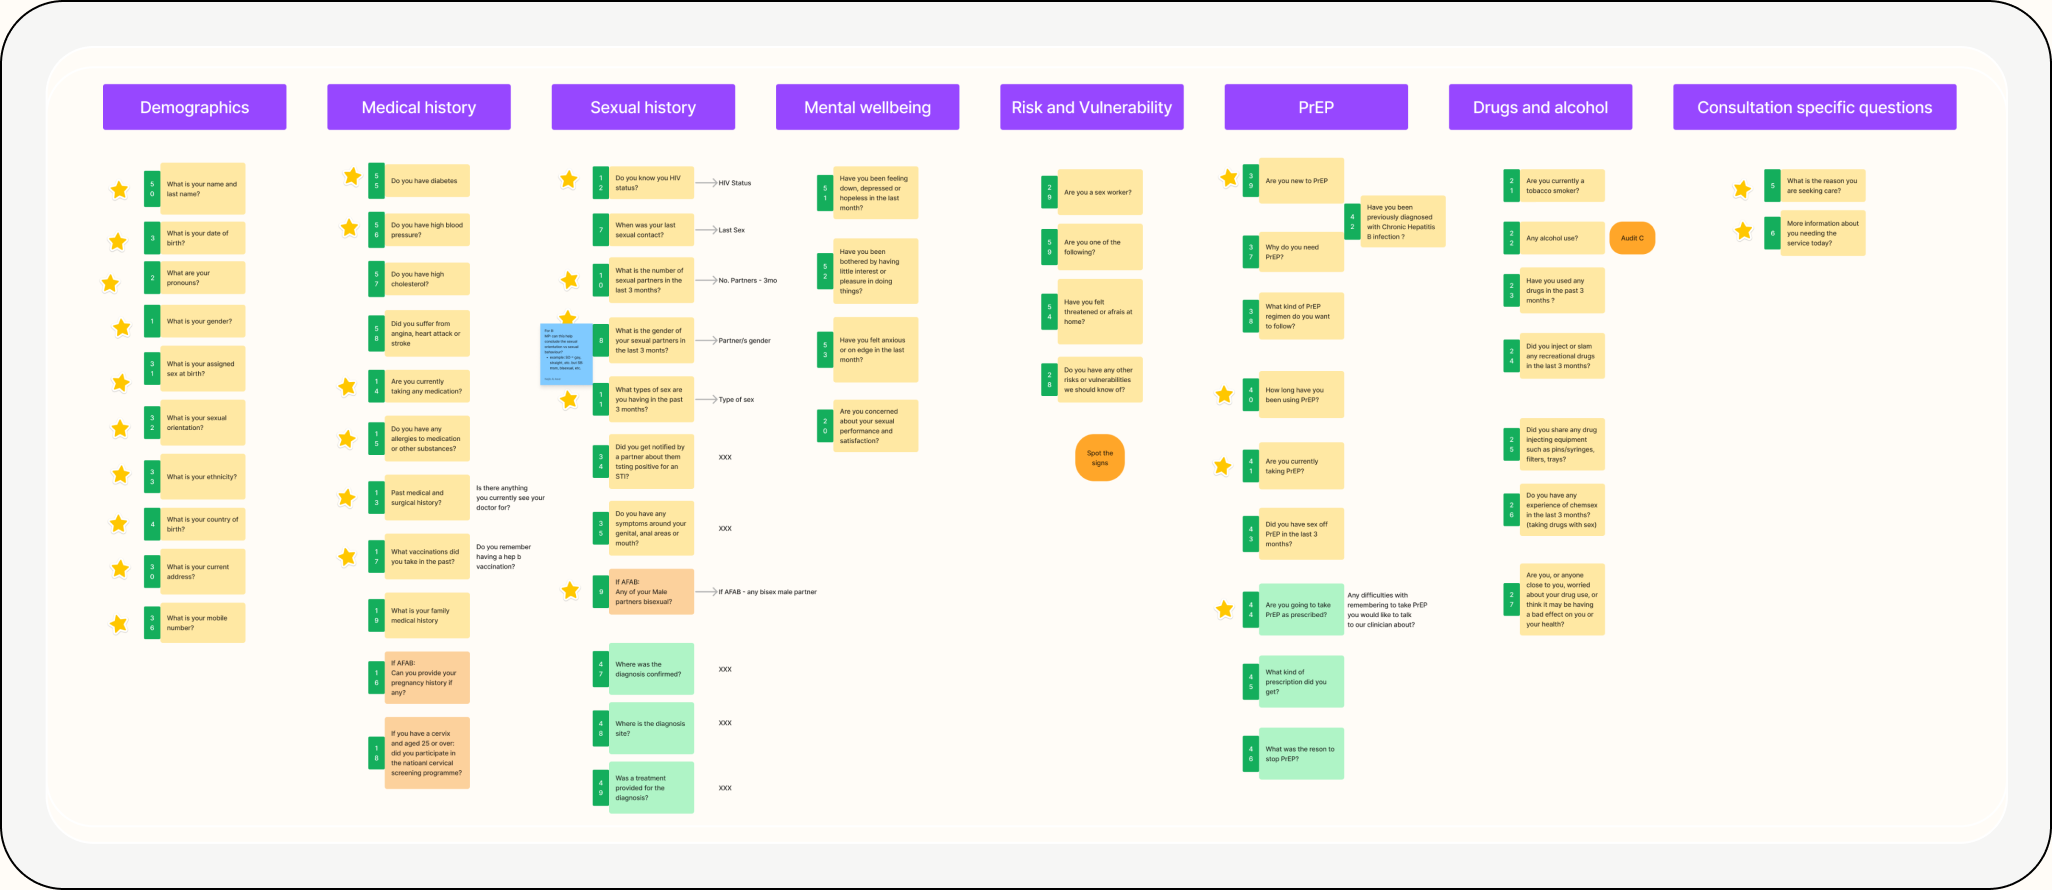Click the star beside "Do you have diabetes"
Viewport: 2052px width, 890px height.
(x=352, y=177)
